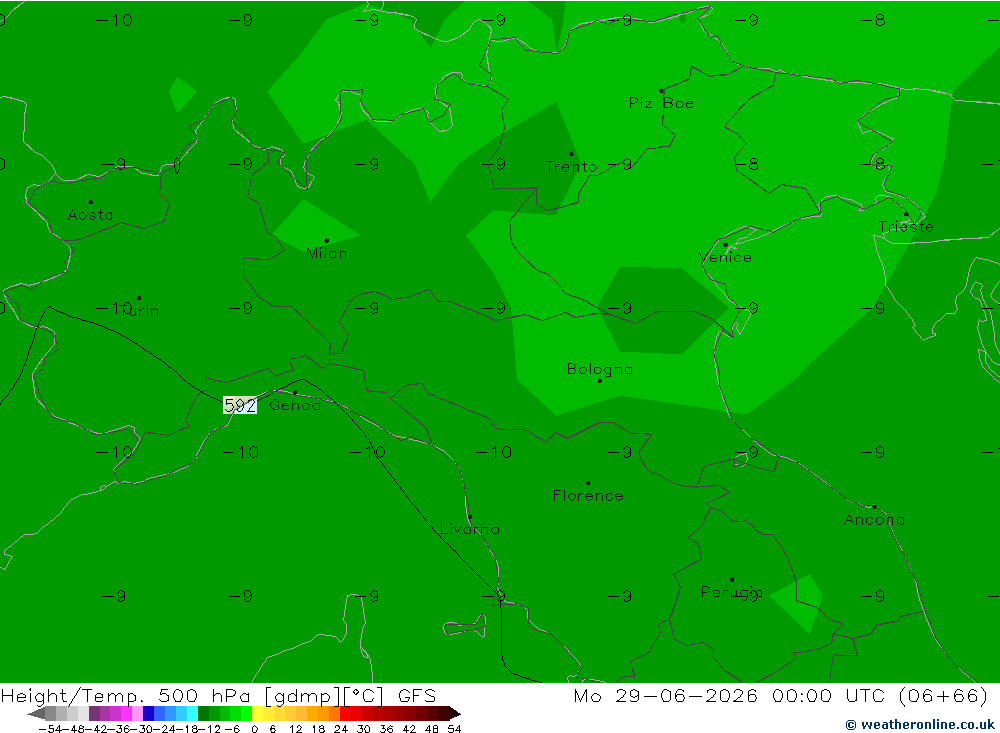Click the Bologna city label
1000x733 pixels.
[x=599, y=369]
